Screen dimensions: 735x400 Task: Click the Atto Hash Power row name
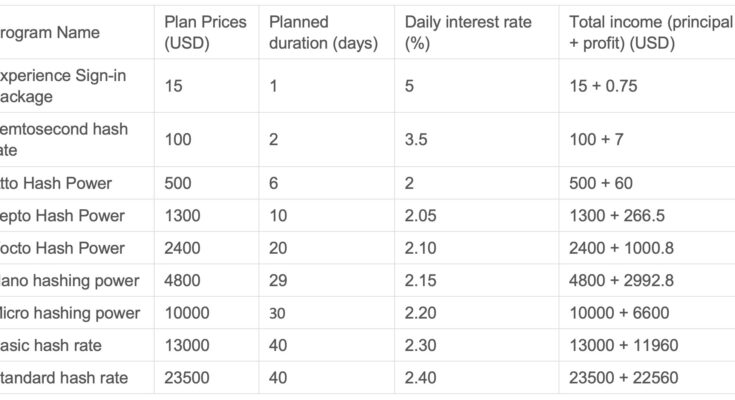coord(56,183)
